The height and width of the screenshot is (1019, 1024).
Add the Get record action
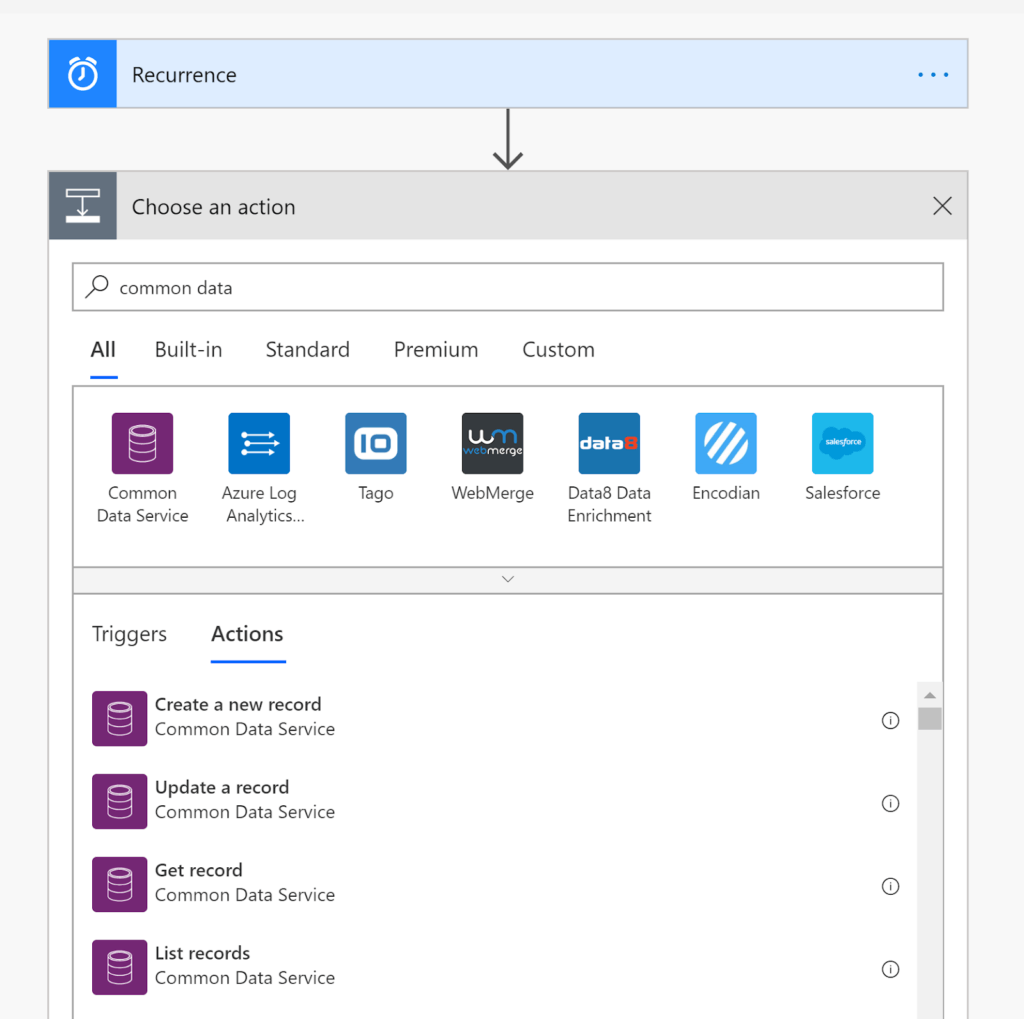point(199,870)
